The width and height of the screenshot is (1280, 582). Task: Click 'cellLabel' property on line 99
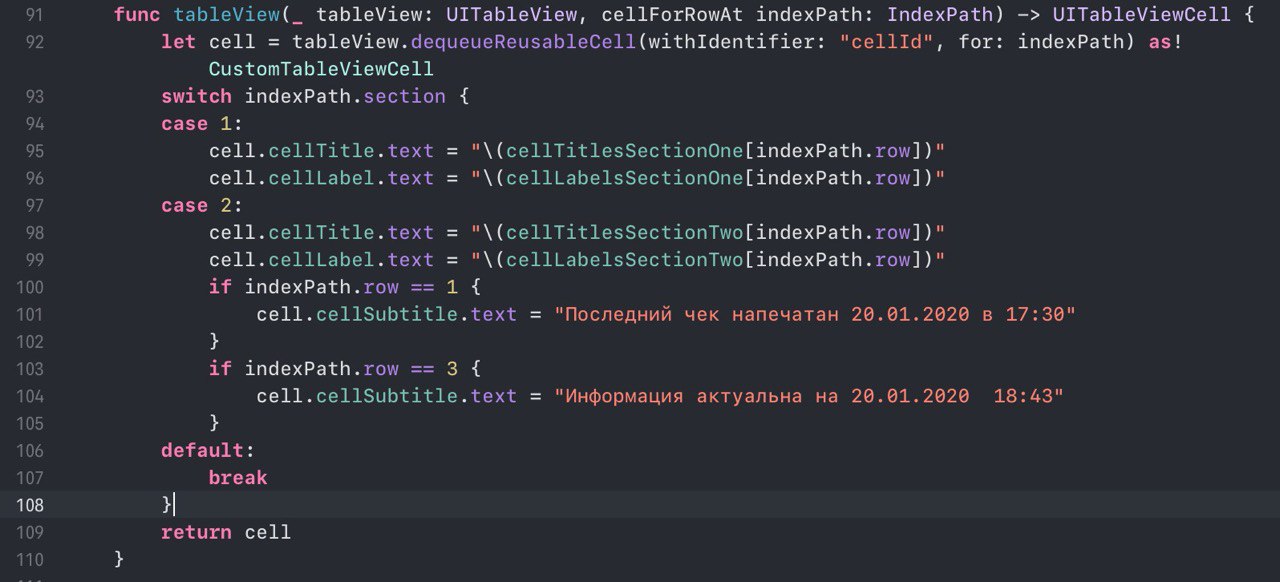(321, 260)
